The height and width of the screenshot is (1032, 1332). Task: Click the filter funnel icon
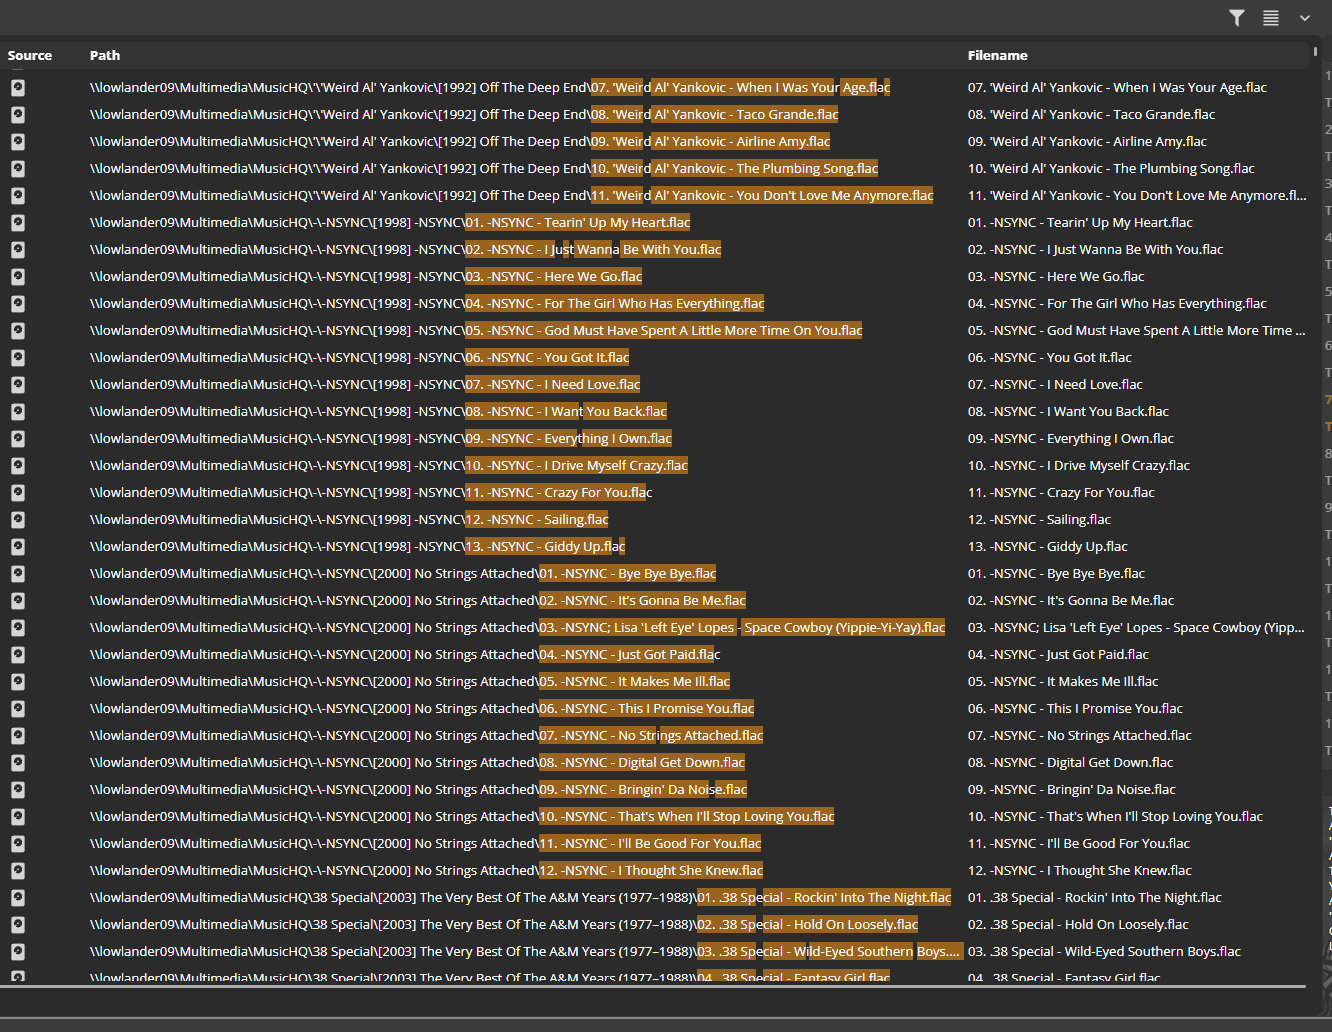pos(1237,18)
